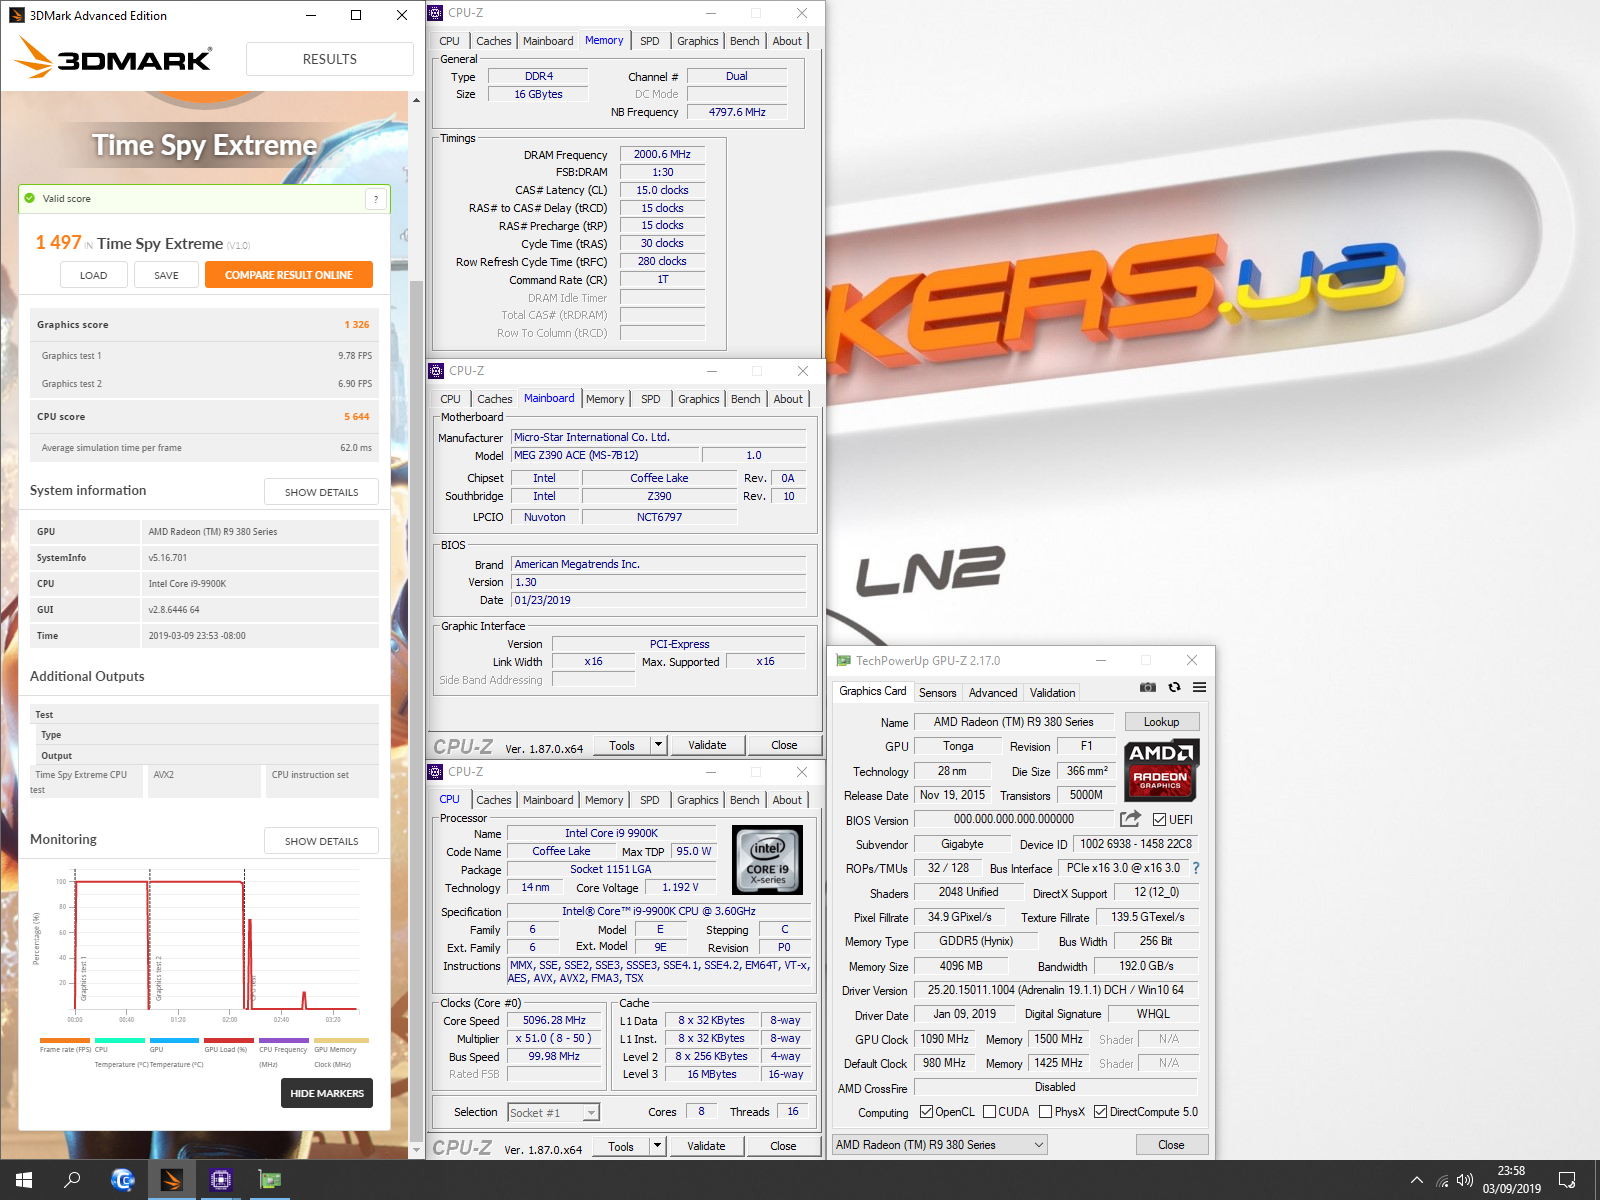
Task: Open the Advanced tab in GPU-Z
Action: tap(993, 692)
